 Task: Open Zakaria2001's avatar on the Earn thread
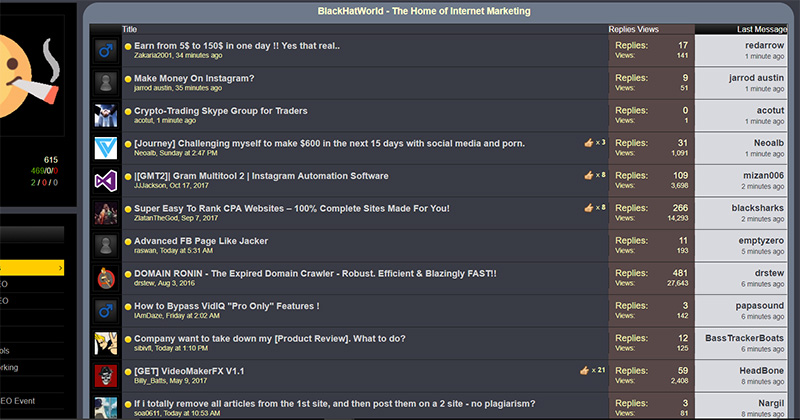(106, 51)
